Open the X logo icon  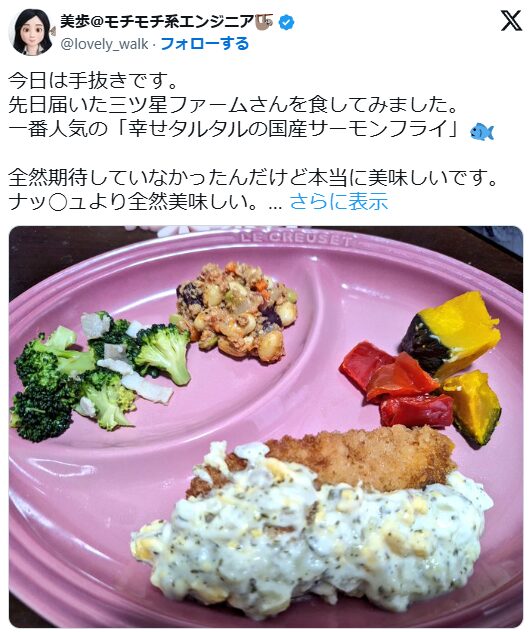(x=511, y=21)
